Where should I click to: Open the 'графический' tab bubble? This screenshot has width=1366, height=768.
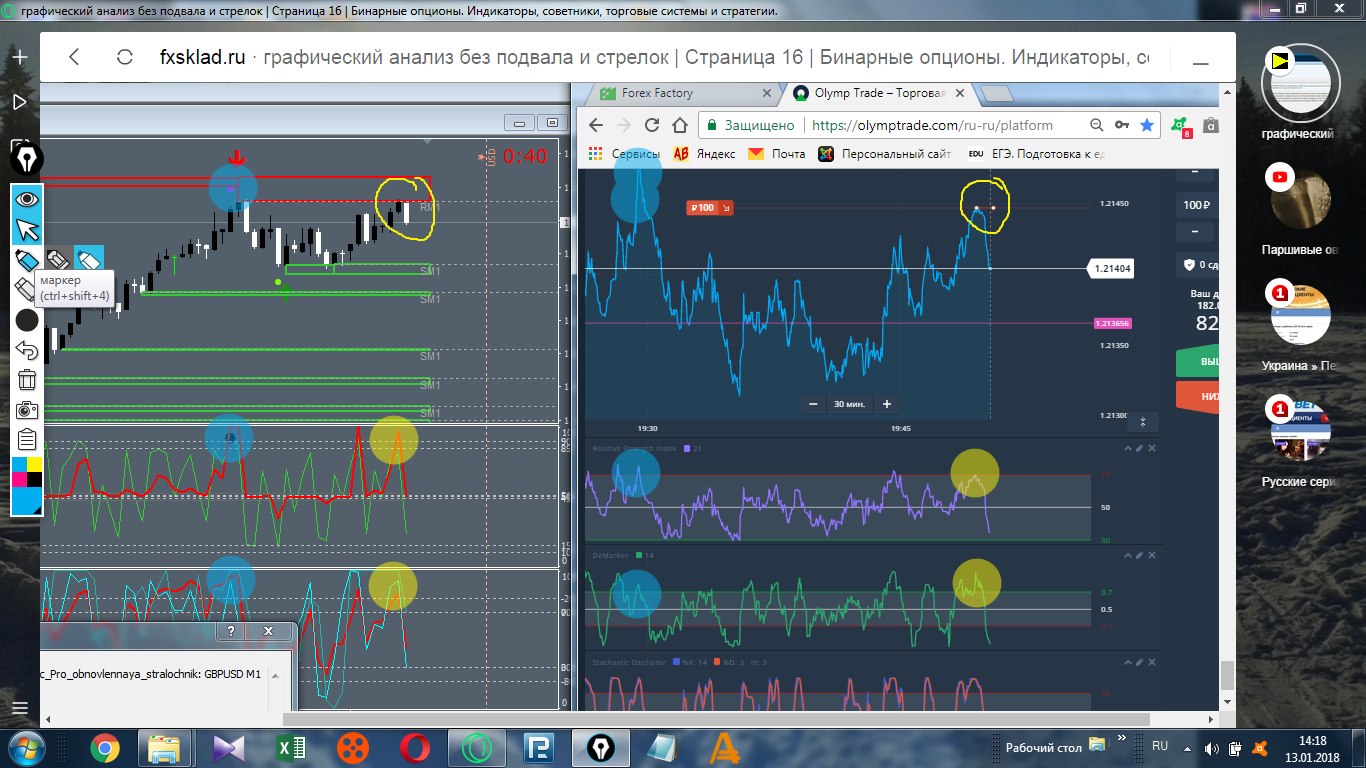click(x=1298, y=82)
